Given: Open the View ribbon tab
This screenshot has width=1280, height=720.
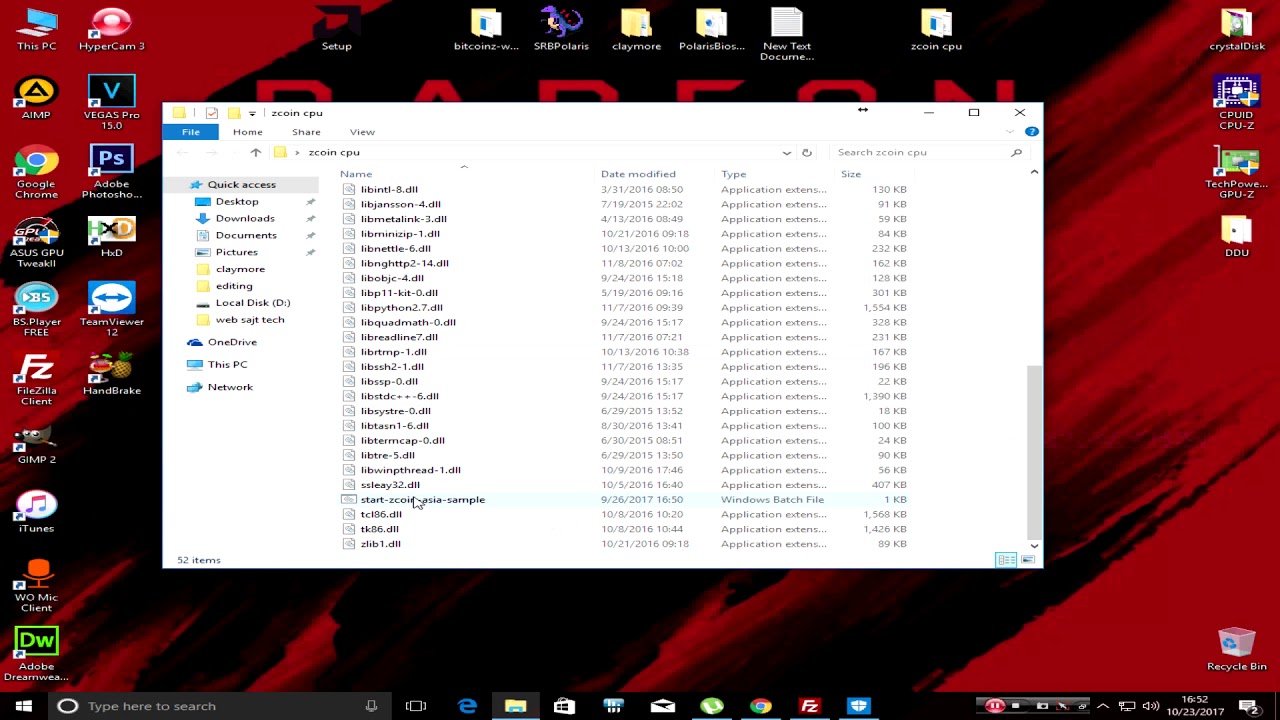Looking at the screenshot, I should (362, 132).
